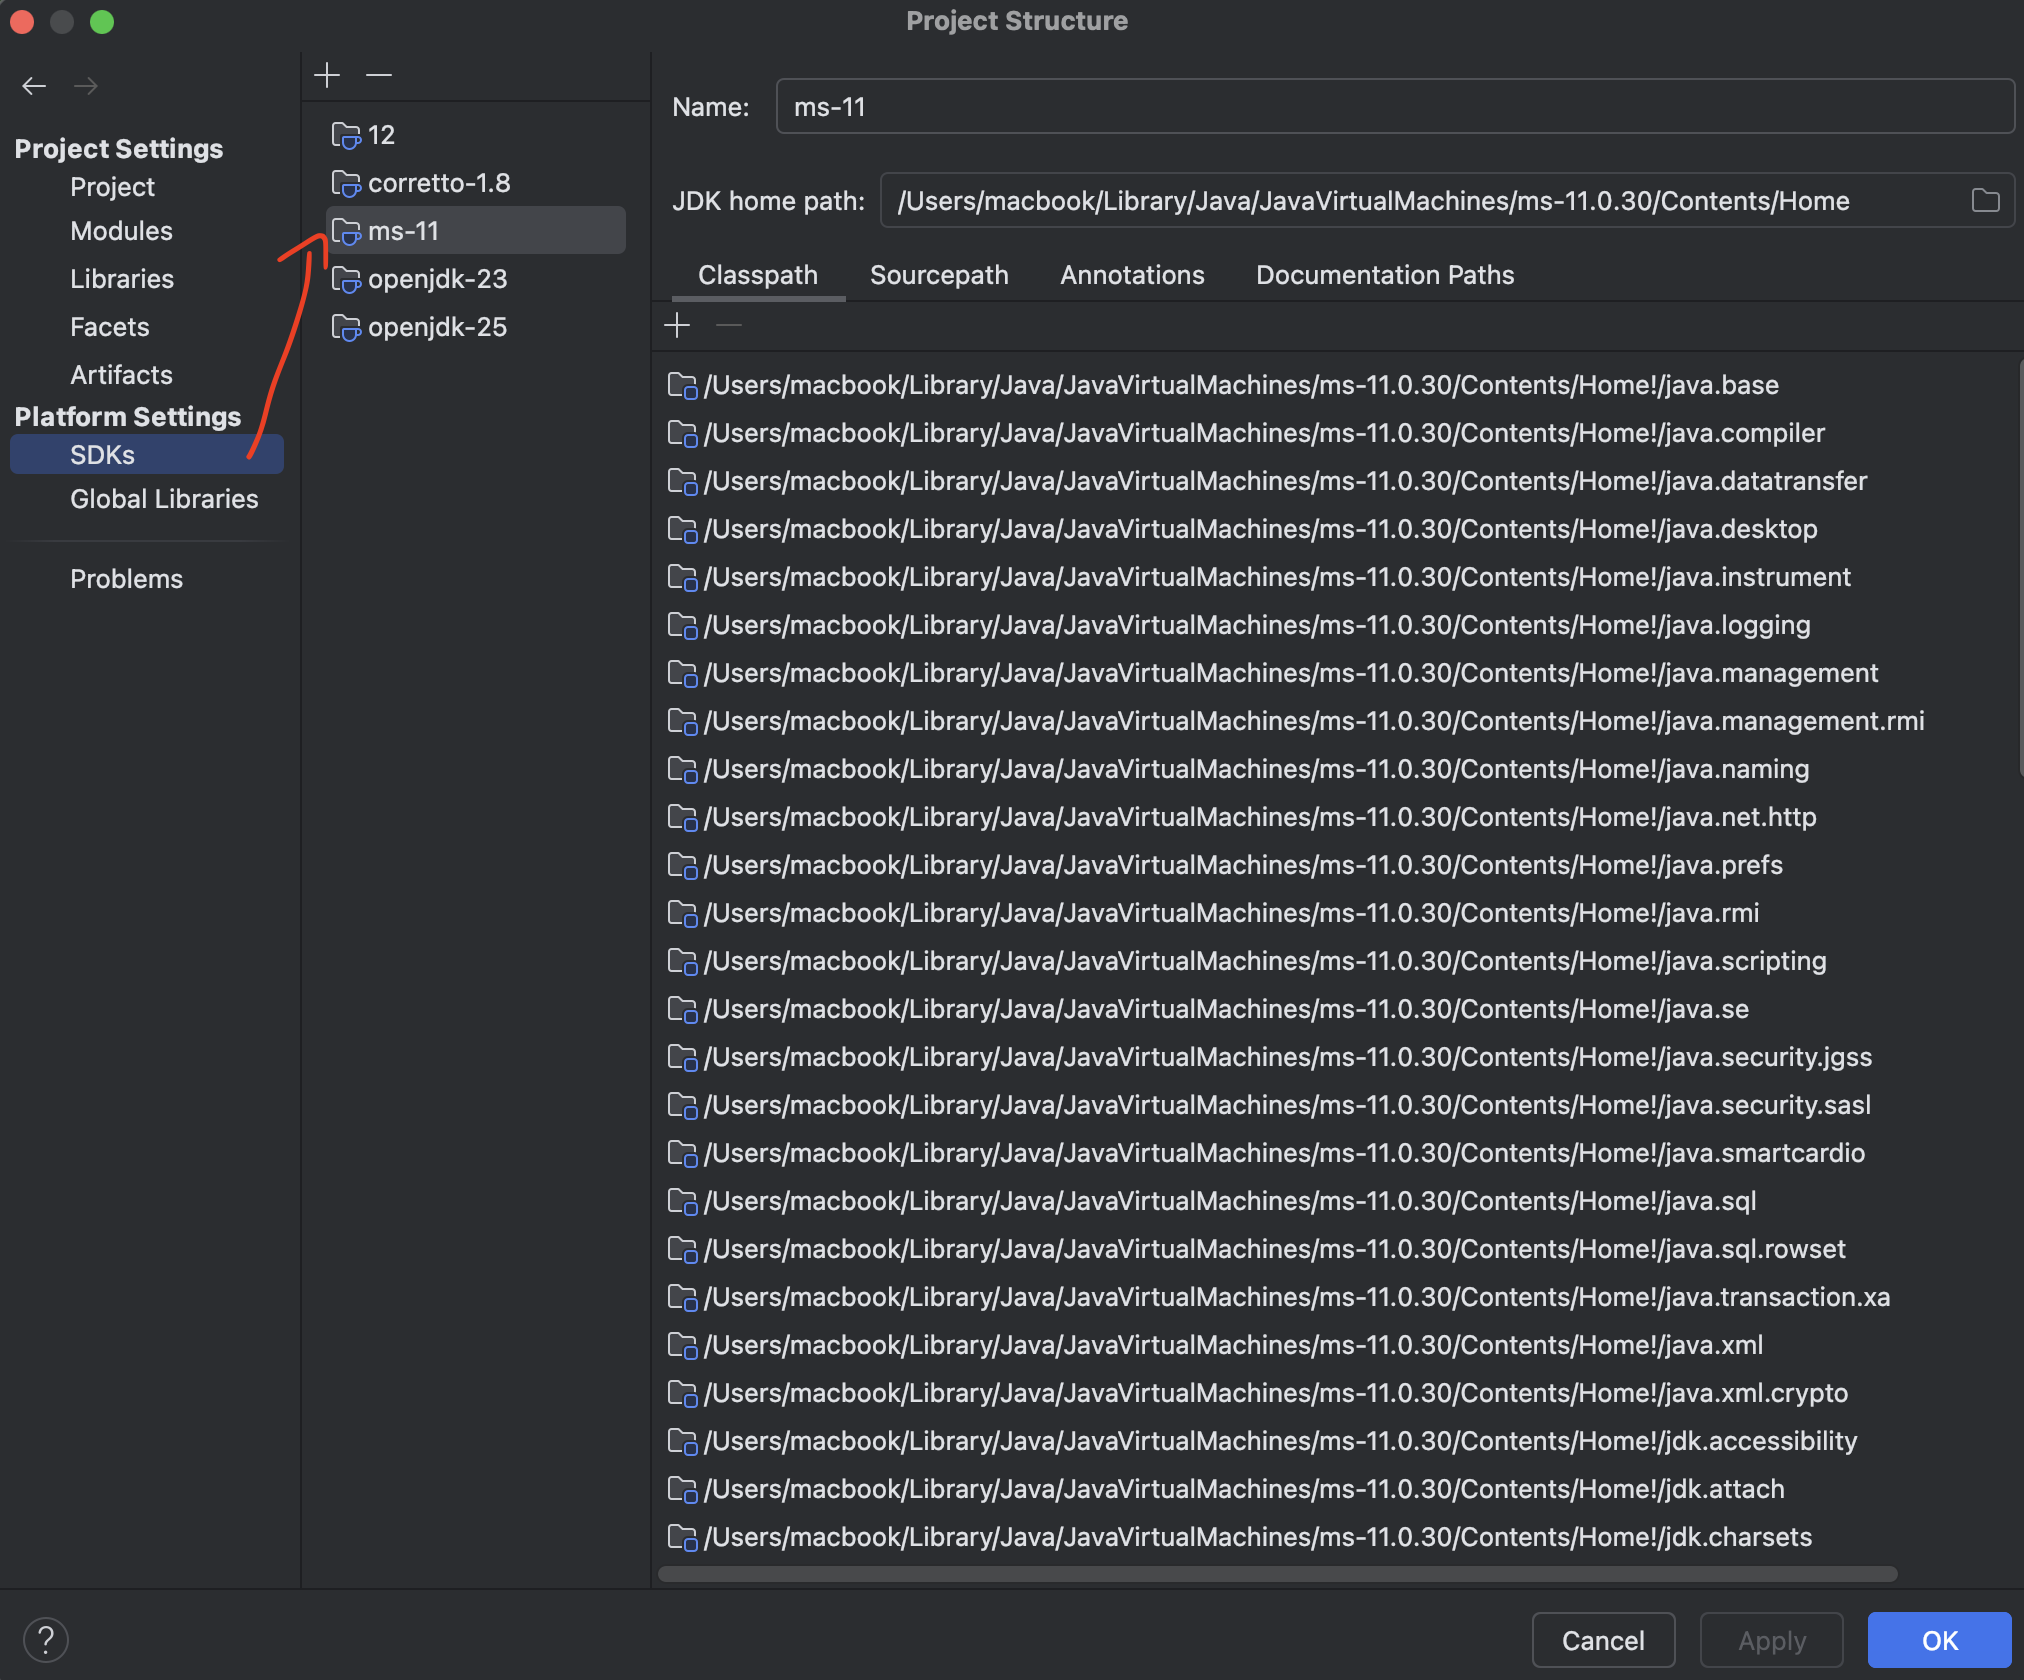Select the java.xml.crypto classpath entry
Image resolution: width=2024 pixels, height=1680 pixels.
pyautogui.click(x=1258, y=1393)
